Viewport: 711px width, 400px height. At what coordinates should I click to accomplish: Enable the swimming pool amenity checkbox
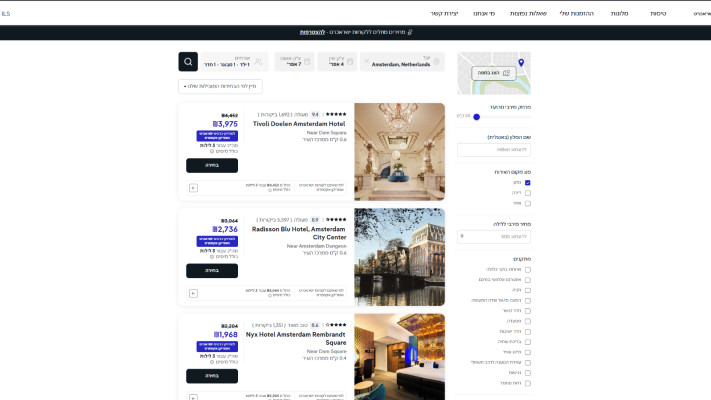[527, 342]
